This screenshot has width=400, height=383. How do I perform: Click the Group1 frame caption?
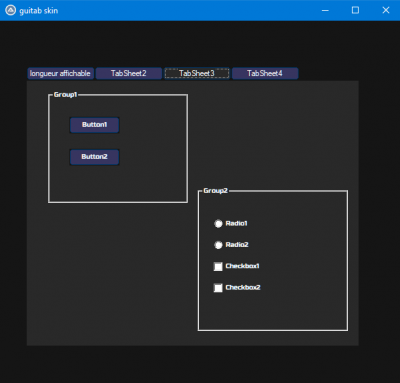(65, 95)
